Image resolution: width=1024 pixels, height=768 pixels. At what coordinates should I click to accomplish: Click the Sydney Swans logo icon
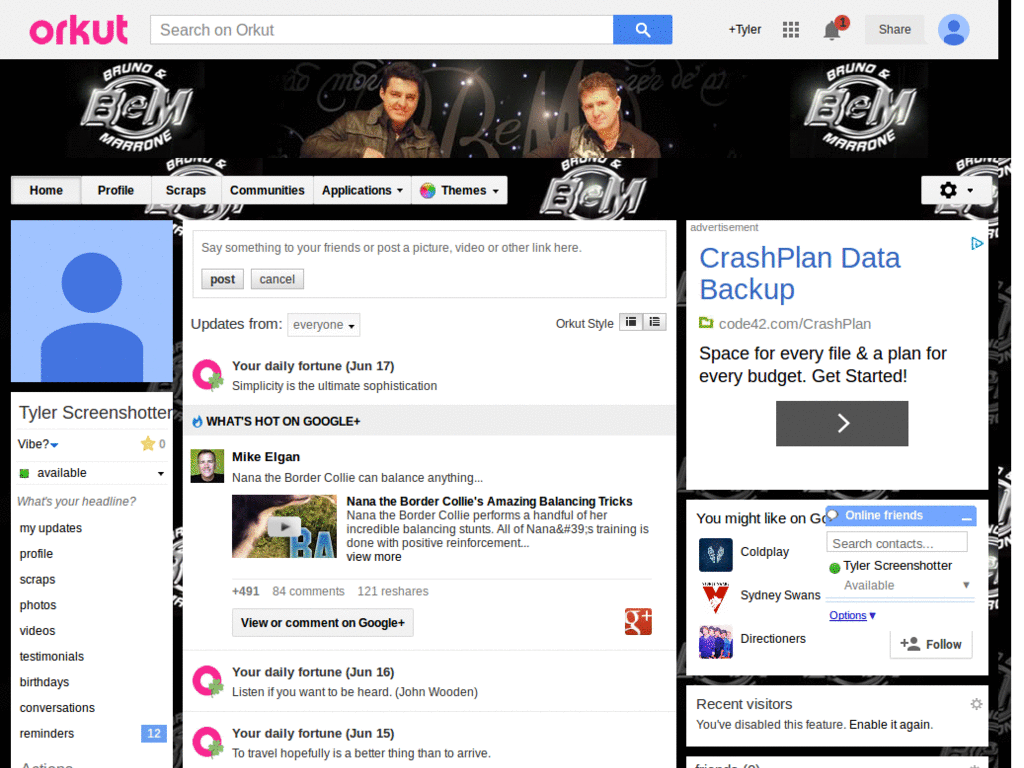click(715, 598)
